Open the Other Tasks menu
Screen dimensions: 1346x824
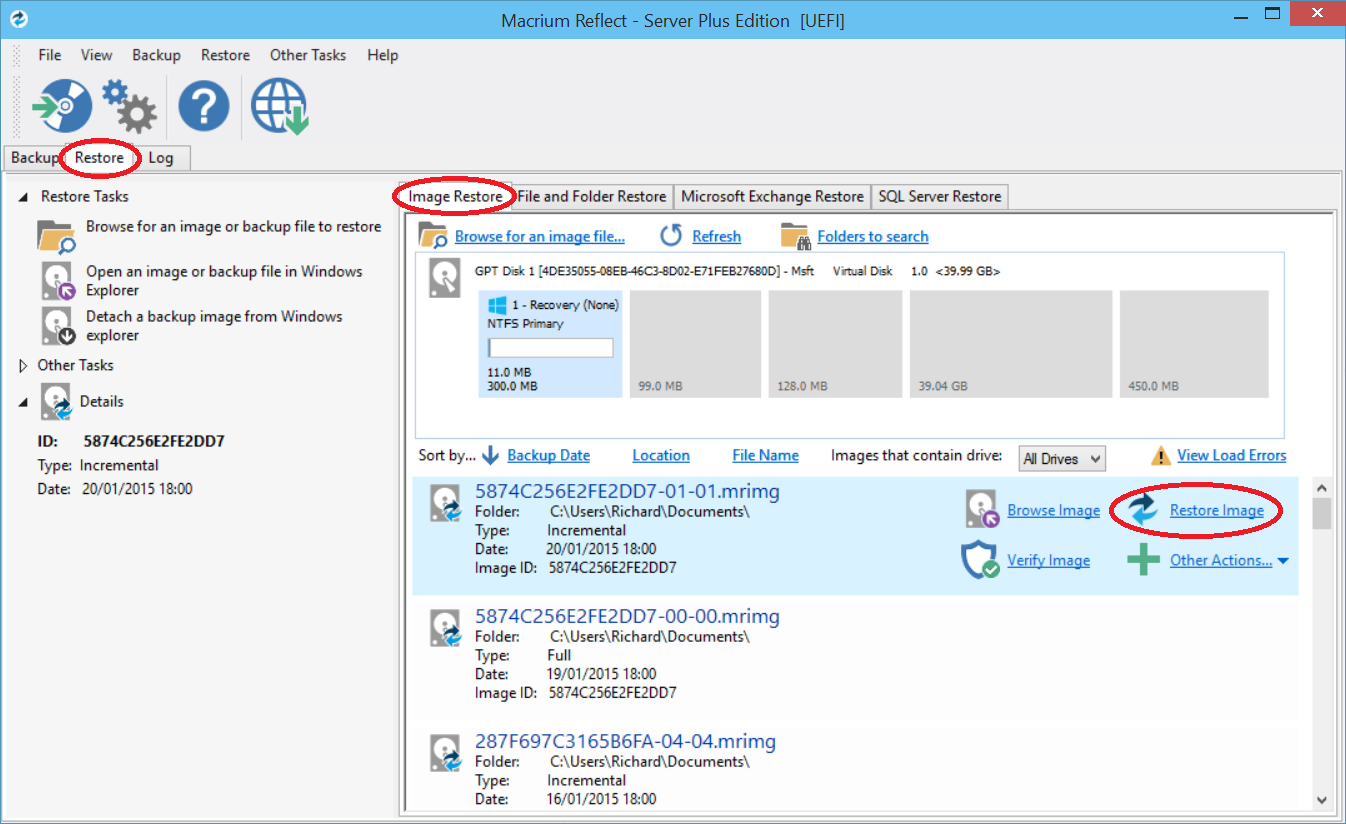click(308, 55)
